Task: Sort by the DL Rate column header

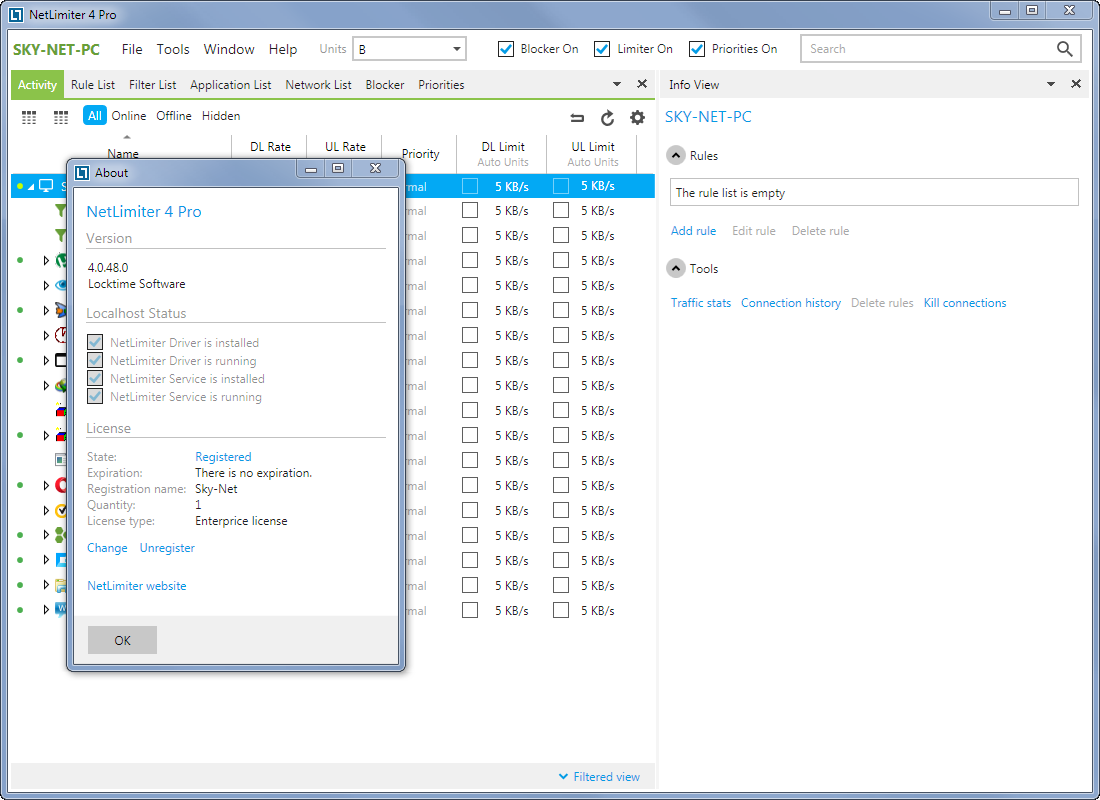Action: point(270,147)
